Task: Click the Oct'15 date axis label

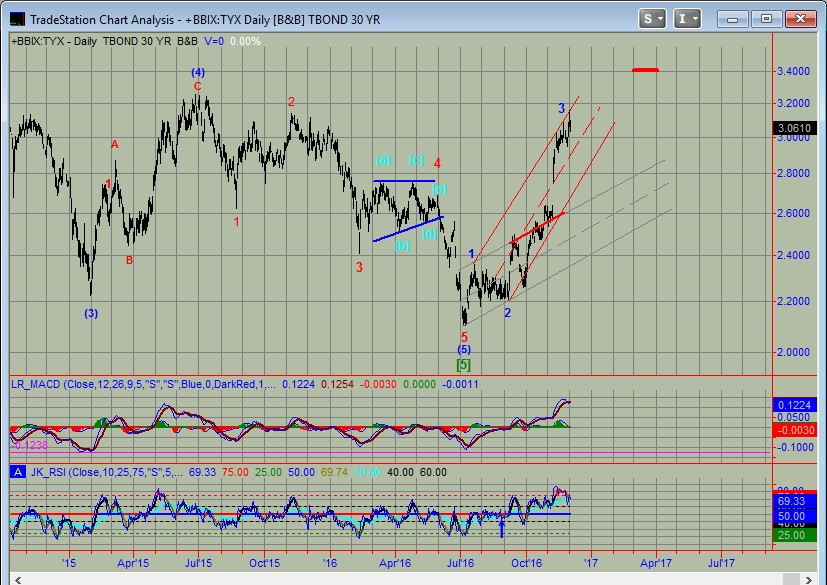Action: pyautogui.click(x=264, y=563)
